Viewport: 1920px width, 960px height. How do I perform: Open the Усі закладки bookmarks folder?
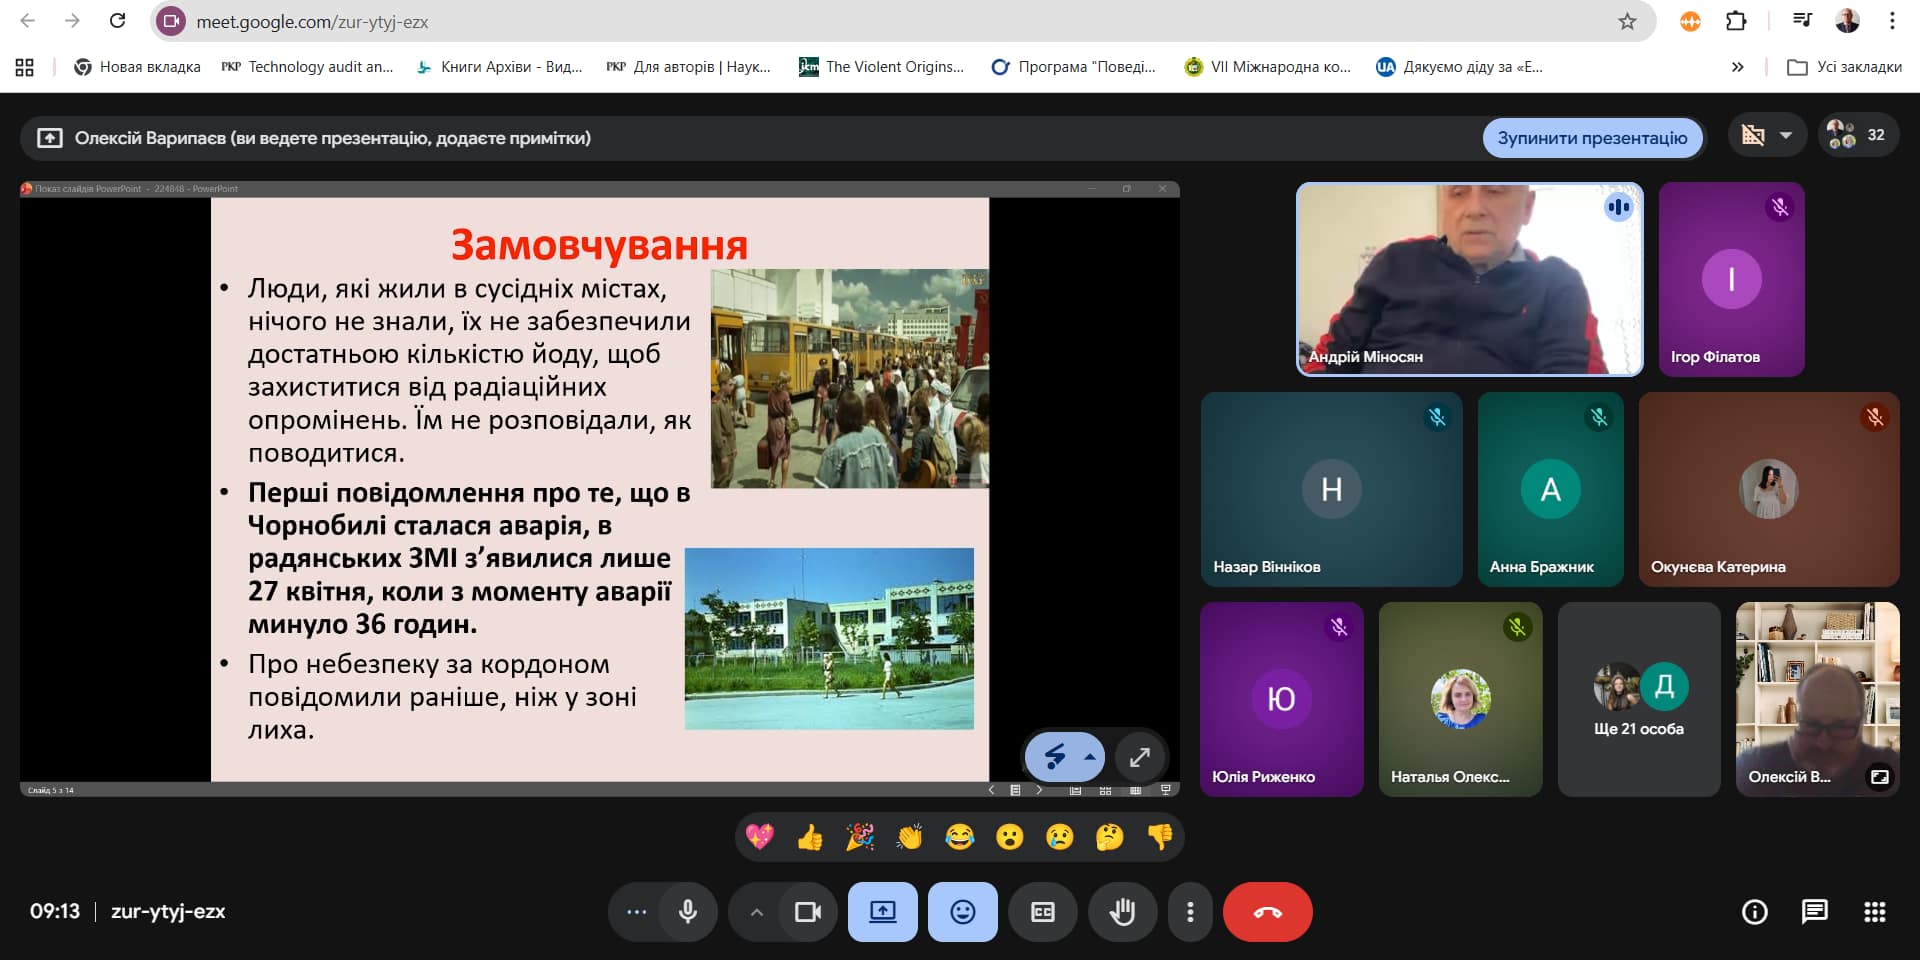[x=1845, y=67]
